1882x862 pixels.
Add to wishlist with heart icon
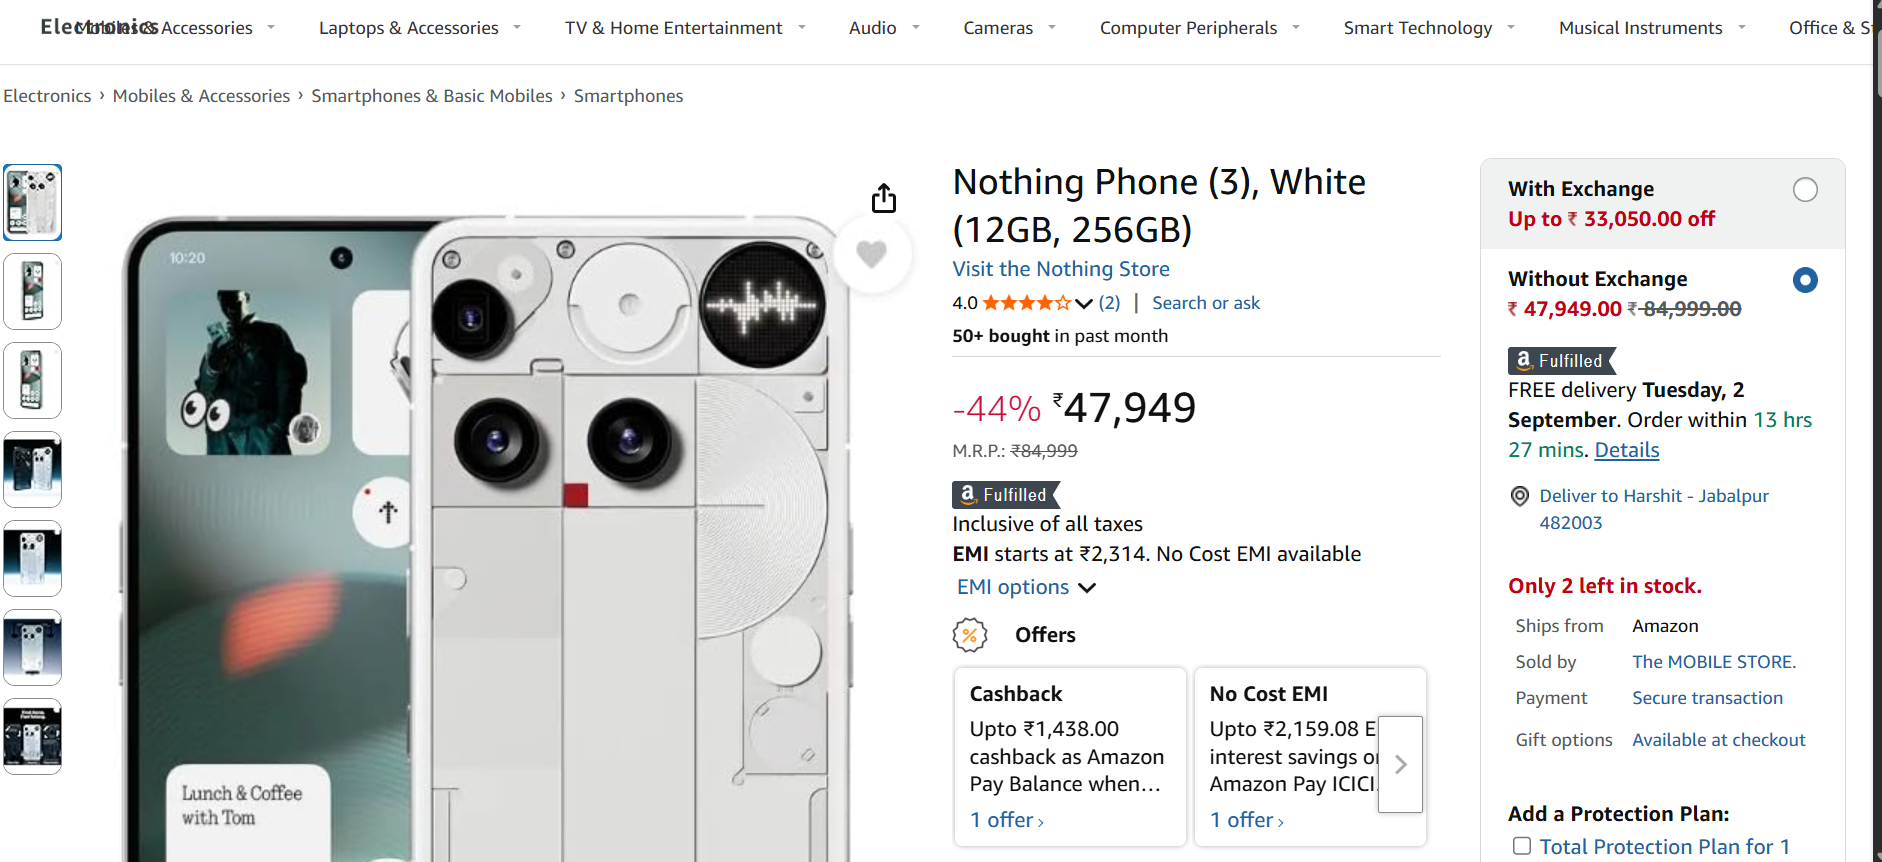872,254
